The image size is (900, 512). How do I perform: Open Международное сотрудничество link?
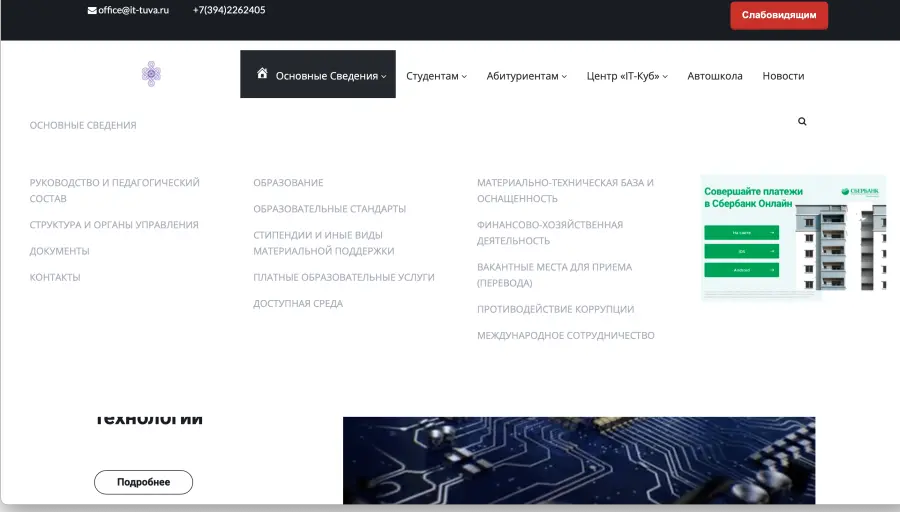click(x=565, y=336)
